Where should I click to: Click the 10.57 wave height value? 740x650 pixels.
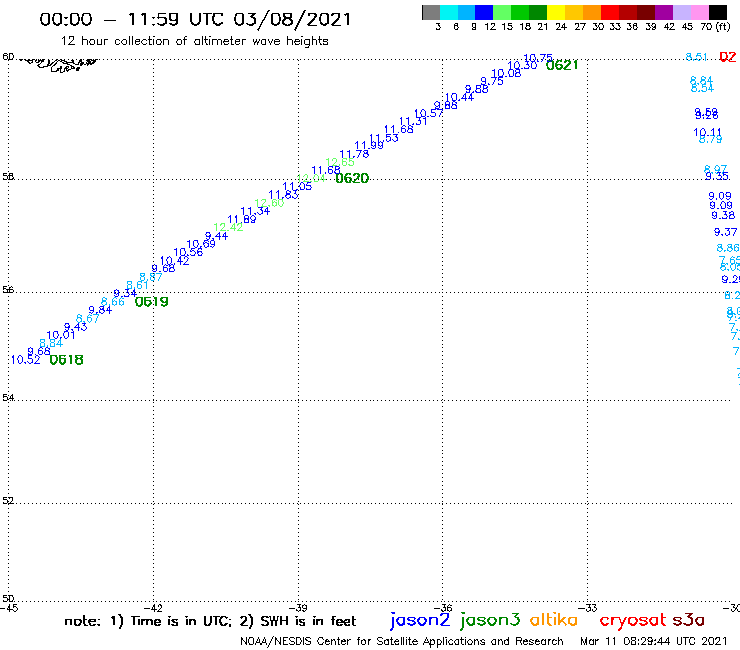pos(429,113)
